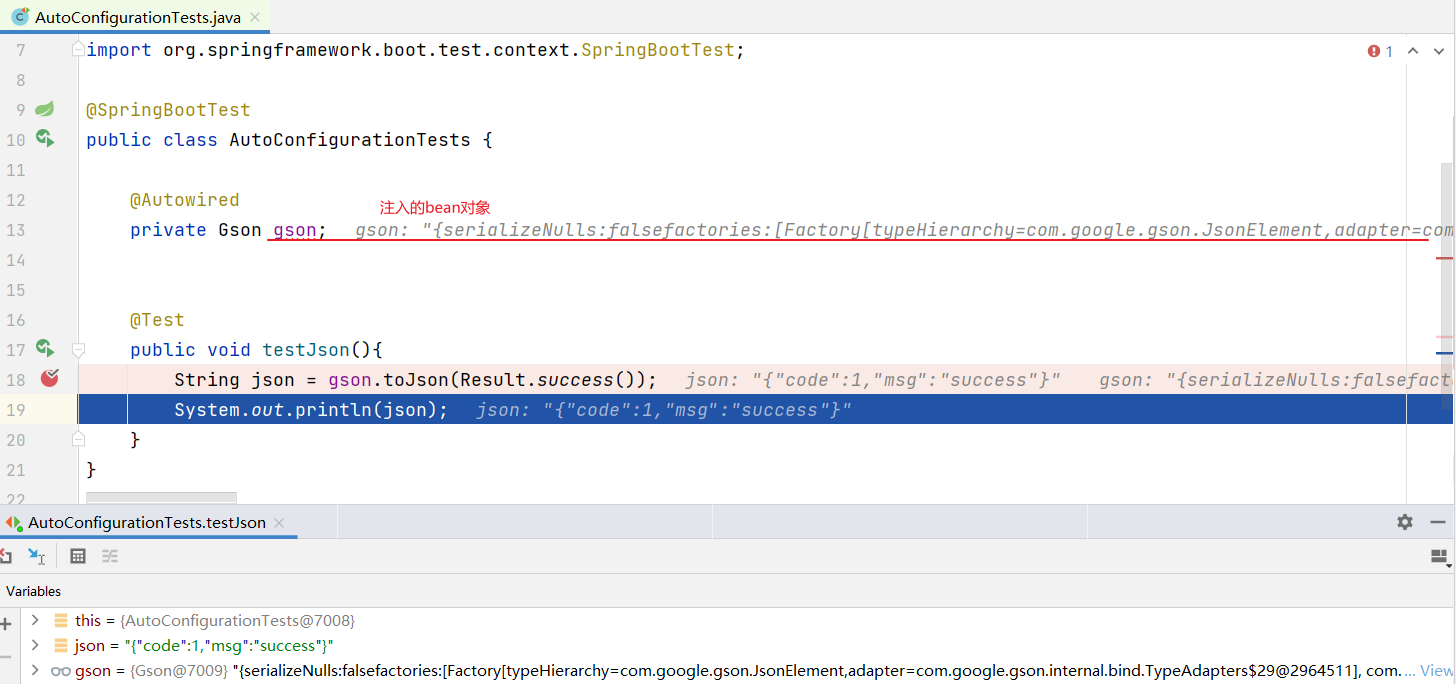Image resolution: width=1456 pixels, height=684 pixels.
Task: Add new watch with plus icon
Action: pyautogui.click(x=6, y=624)
